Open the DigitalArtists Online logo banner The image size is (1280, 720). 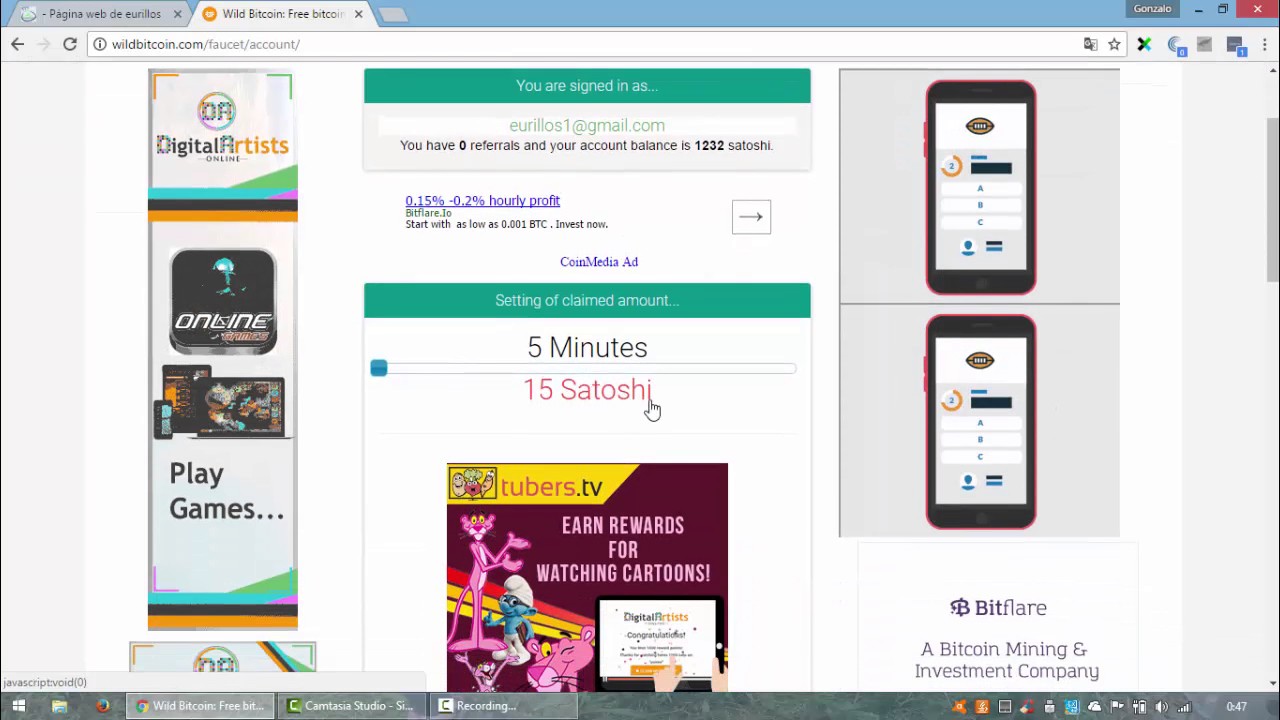[222, 128]
